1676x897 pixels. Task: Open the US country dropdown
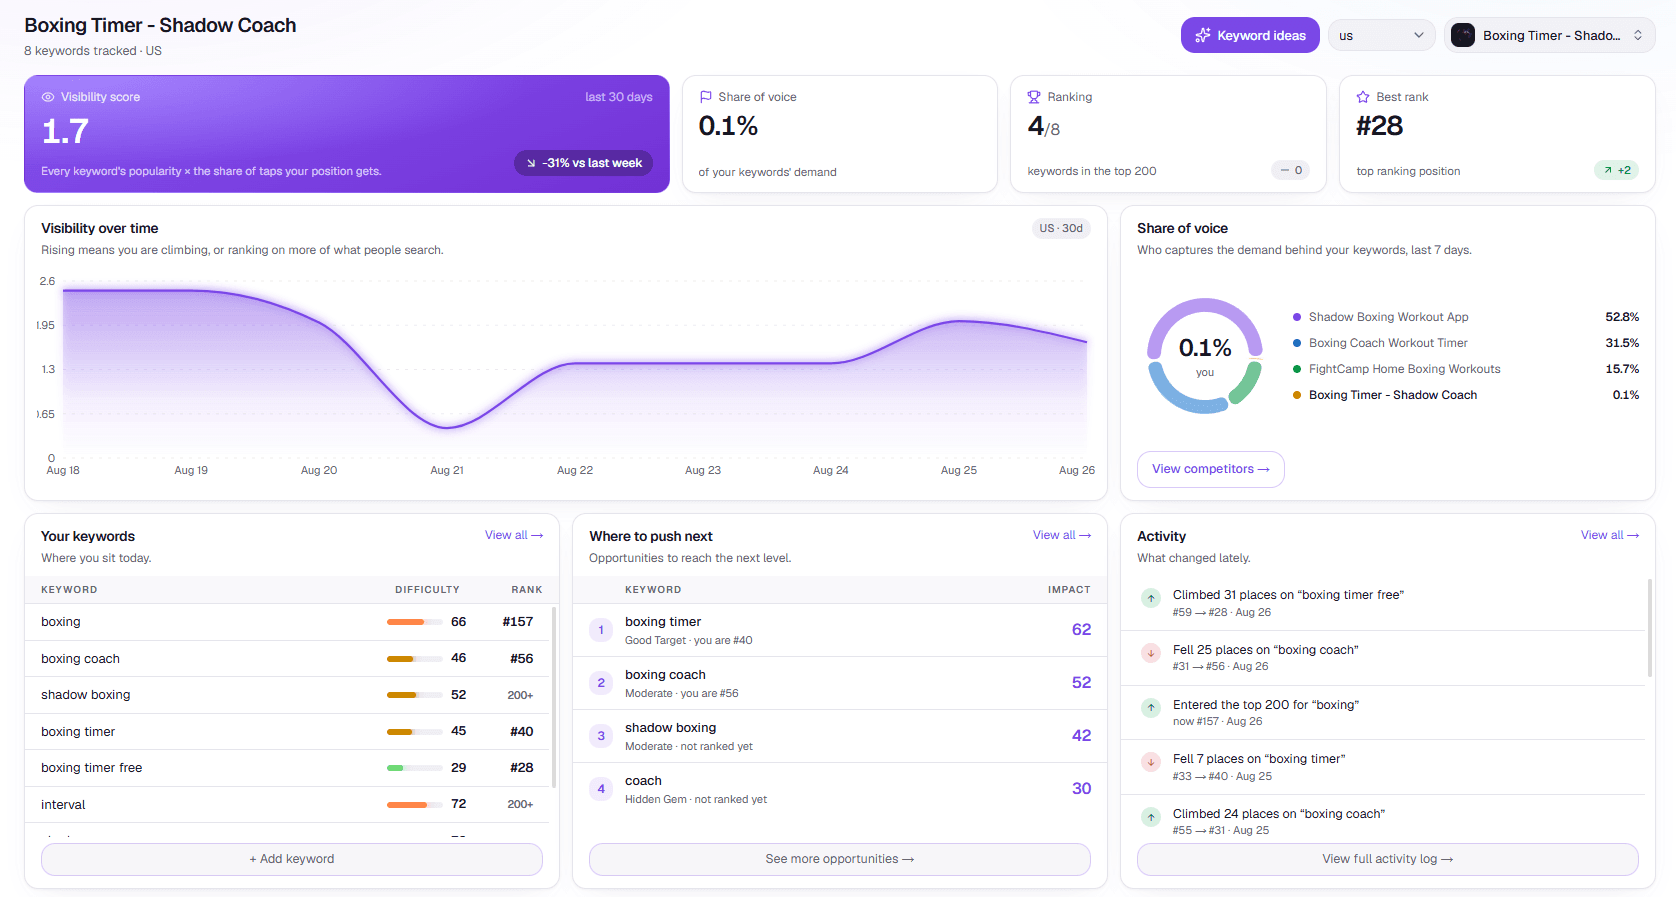click(x=1382, y=36)
